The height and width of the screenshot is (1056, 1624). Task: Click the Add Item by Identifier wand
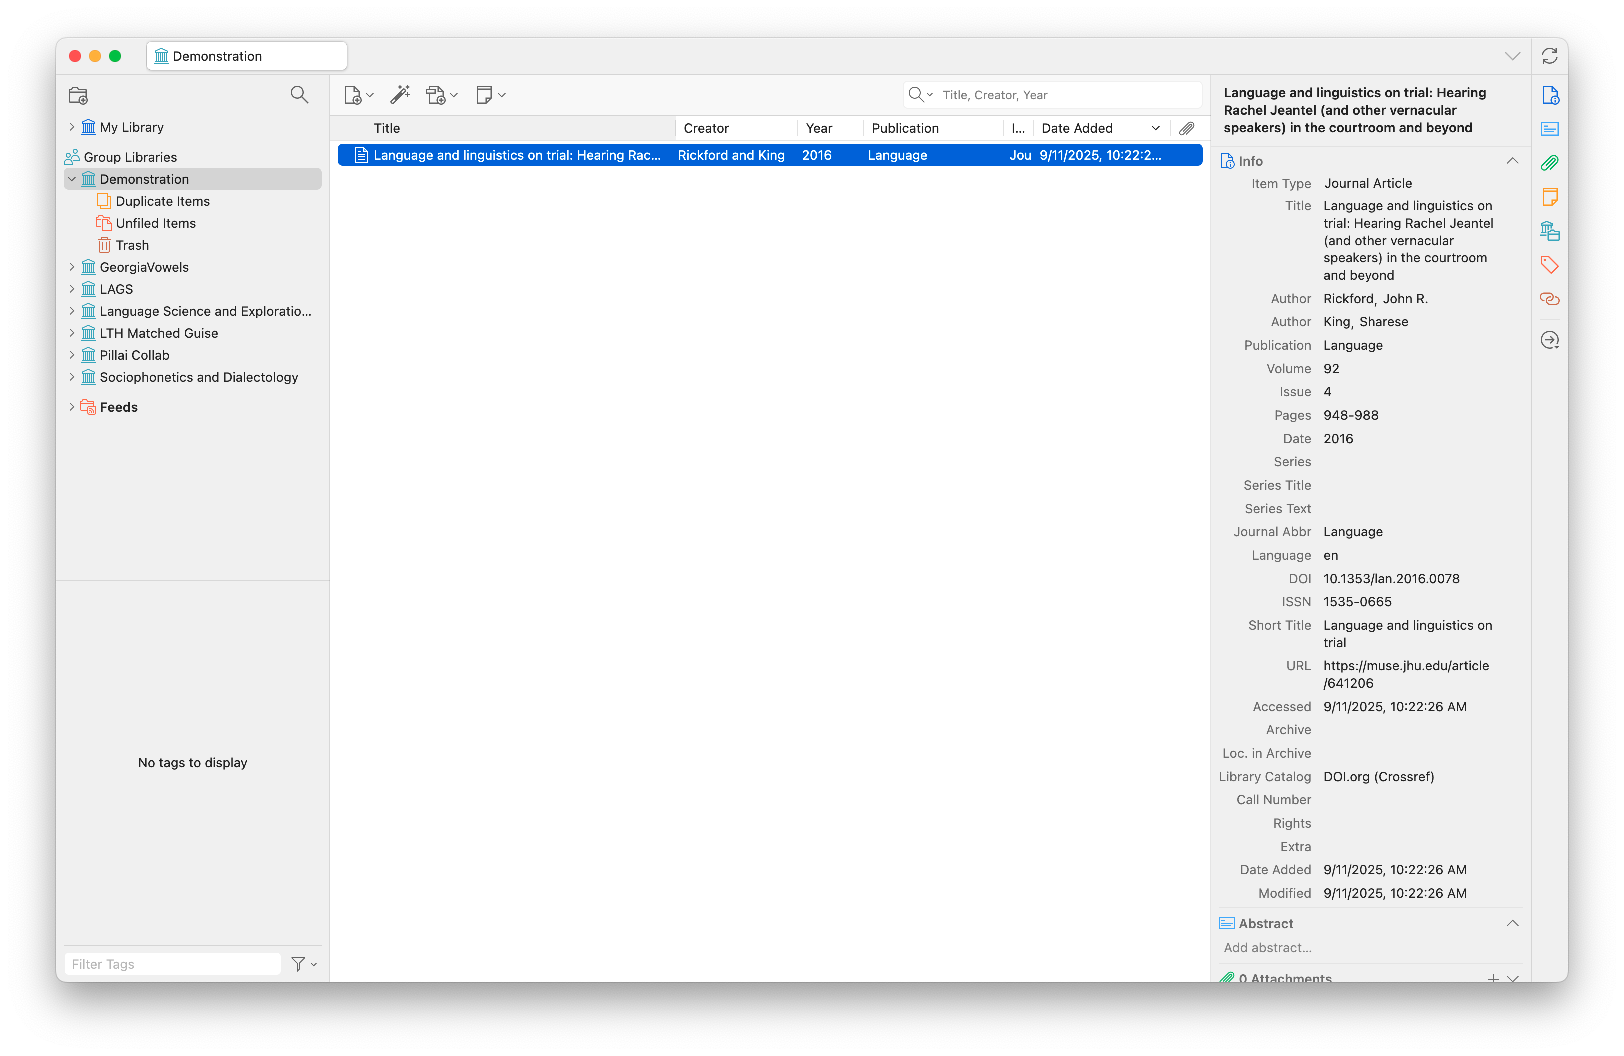[400, 95]
